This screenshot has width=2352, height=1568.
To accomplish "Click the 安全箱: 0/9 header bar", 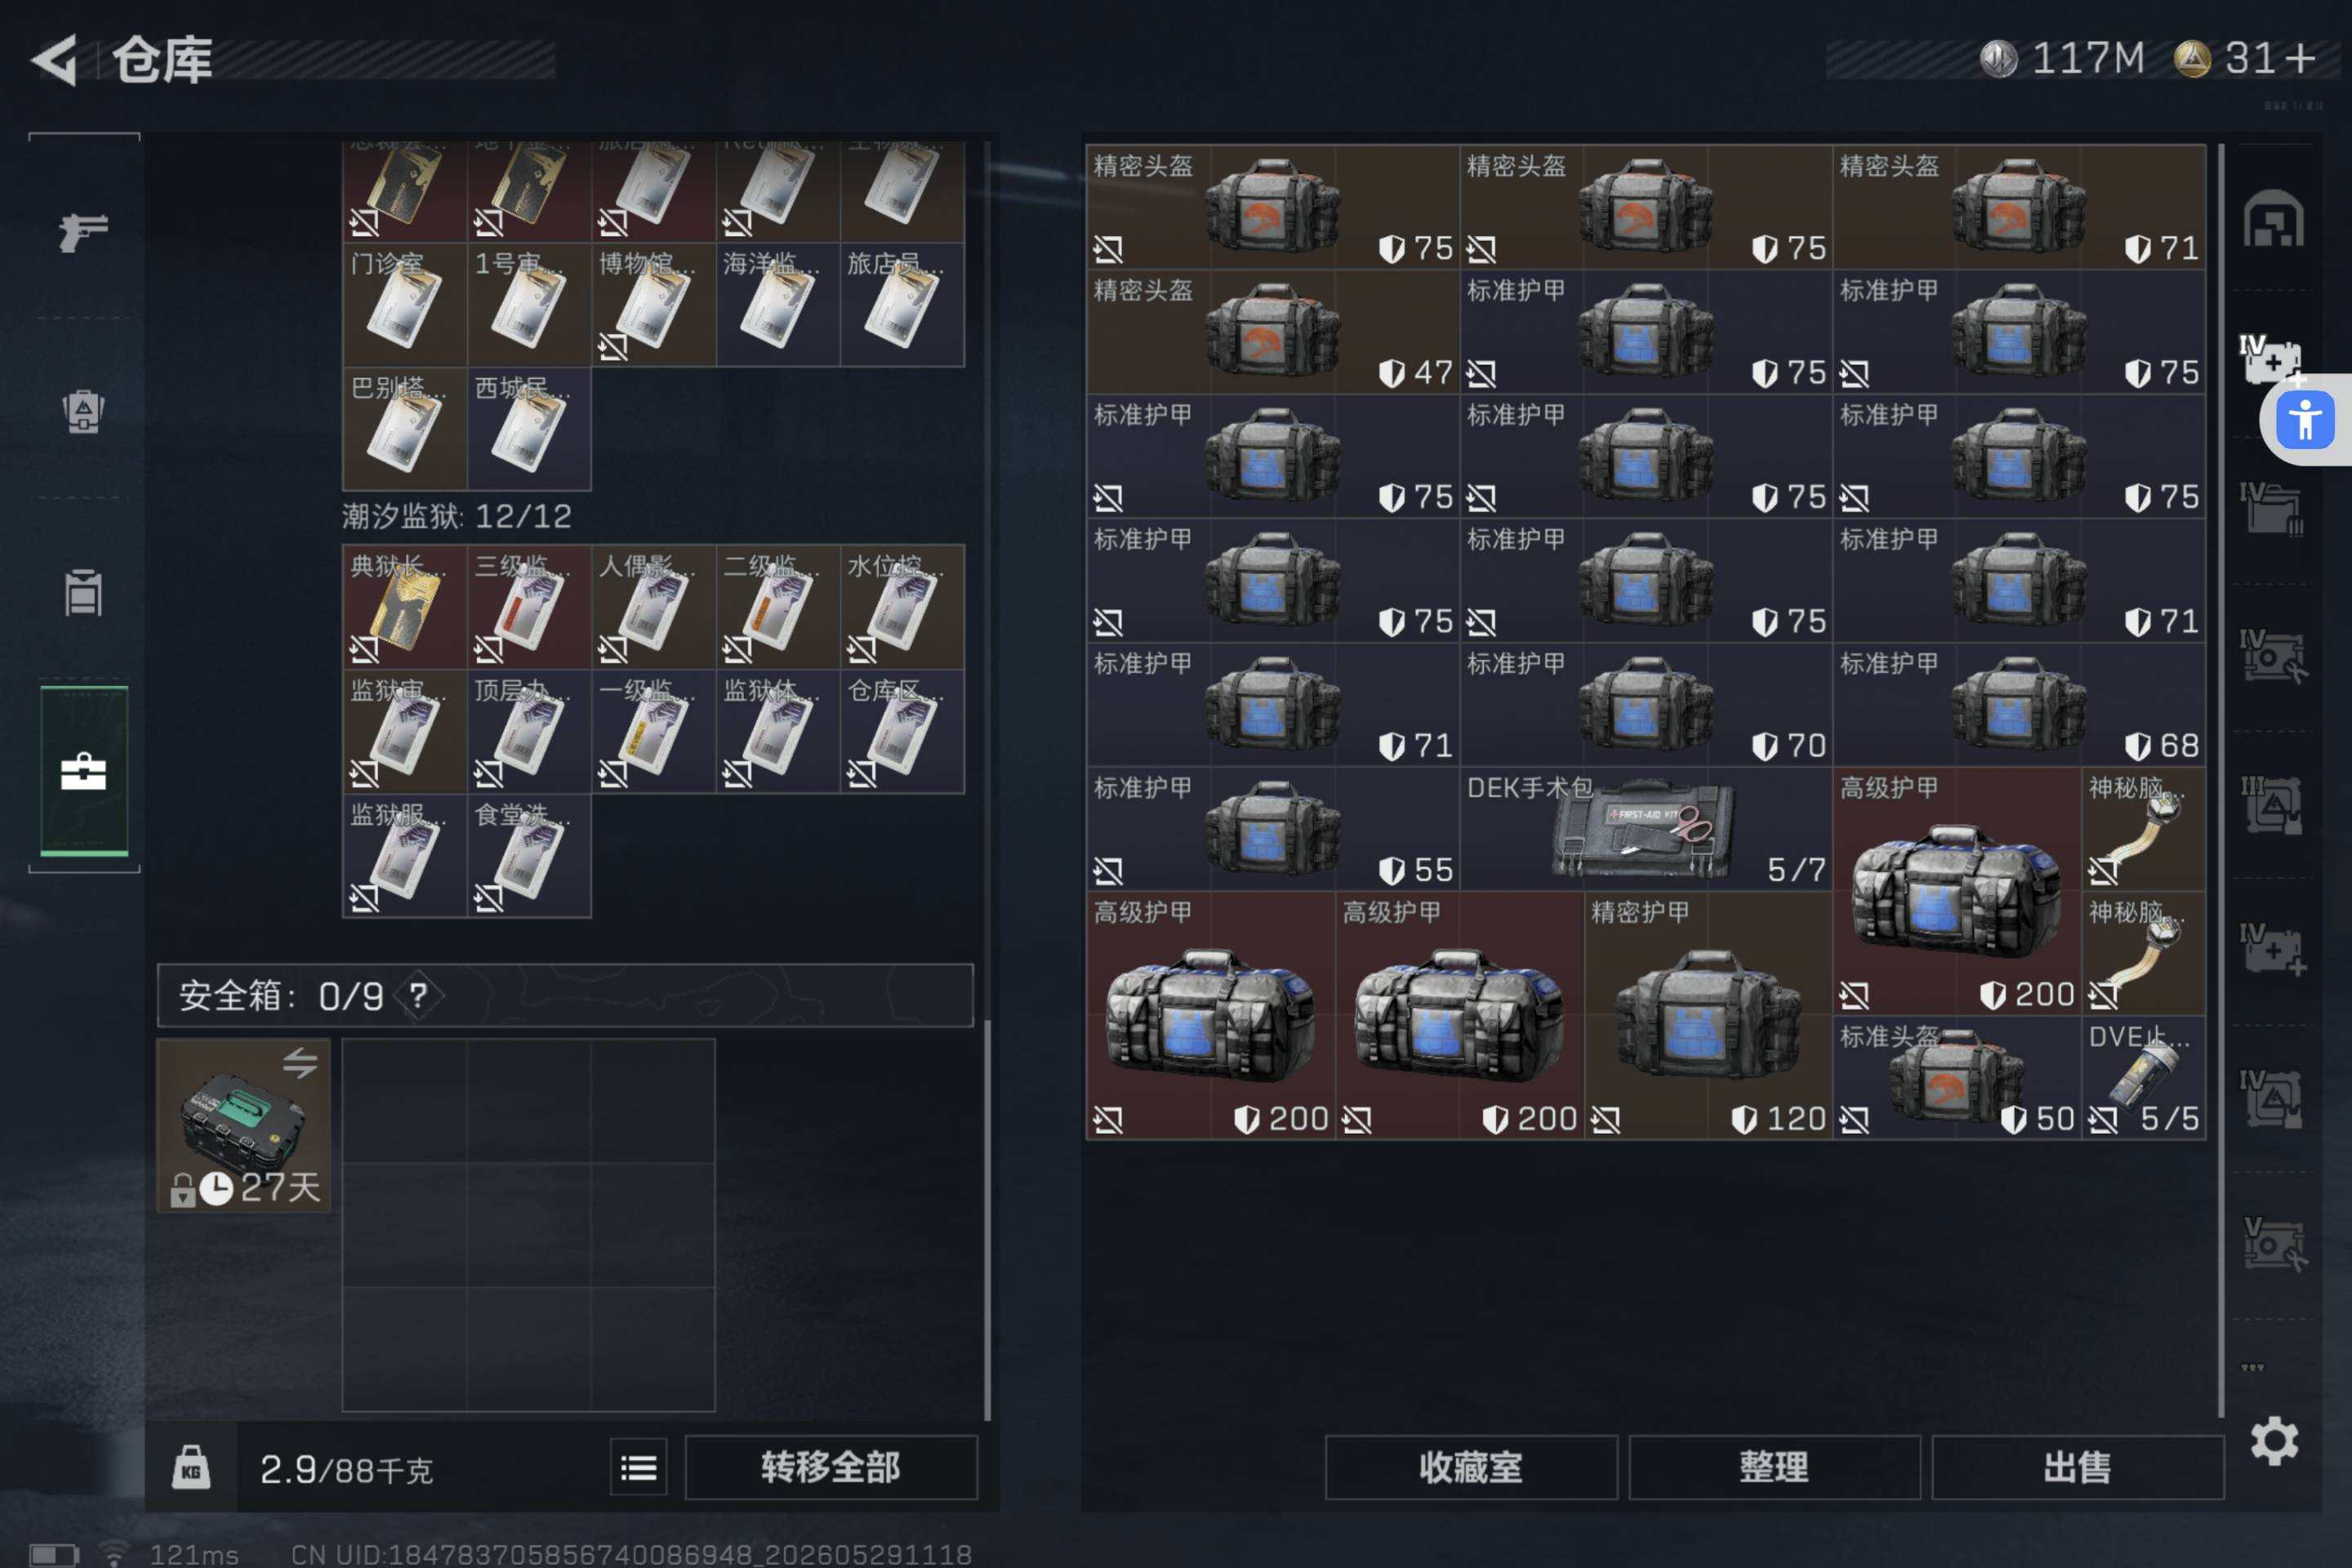I will pyautogui.click(x=565, y=995).
